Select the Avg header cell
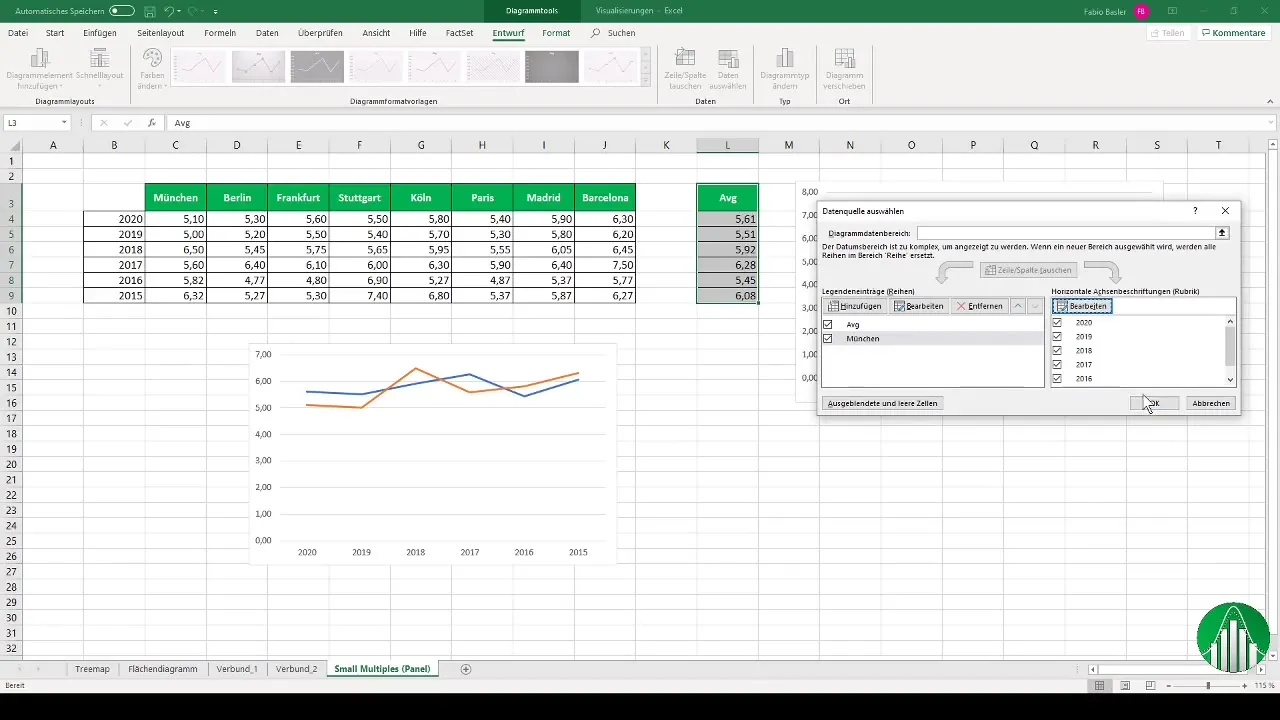This screenshot has width=1280, height=720. (x=728, y=198)
